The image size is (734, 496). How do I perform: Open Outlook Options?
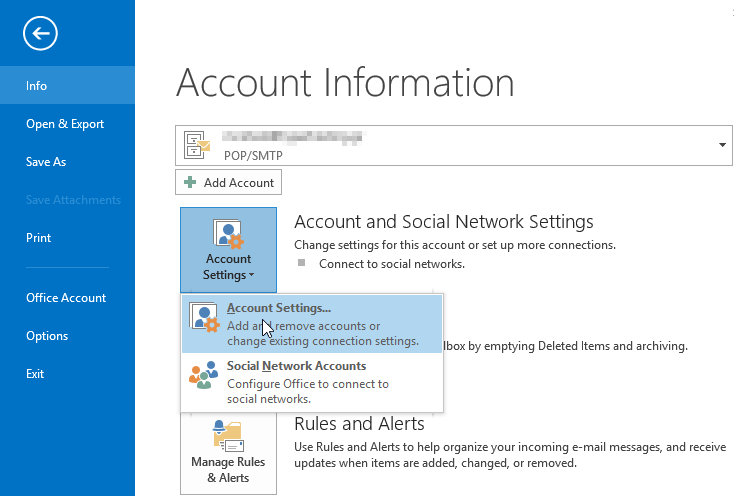click(67, 336)
